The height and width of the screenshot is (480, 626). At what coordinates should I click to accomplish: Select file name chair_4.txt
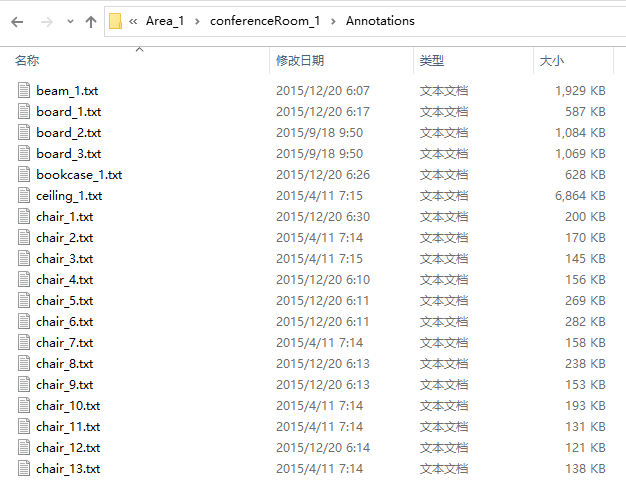(x=65, y=280)
